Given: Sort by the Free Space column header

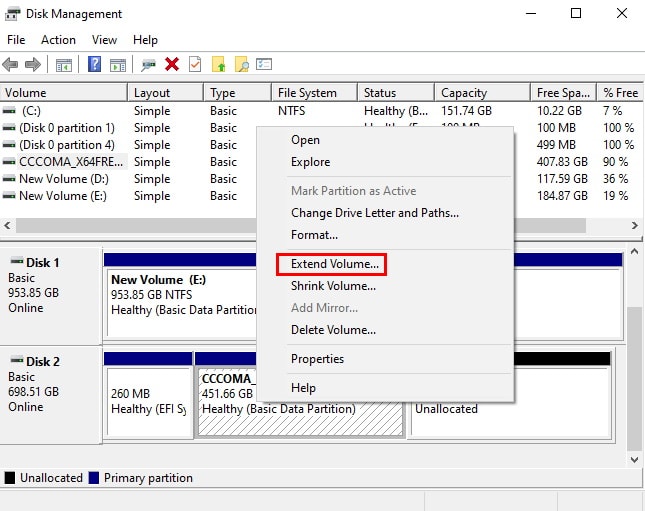Looking at the screenshot, I should pos(563,93).
